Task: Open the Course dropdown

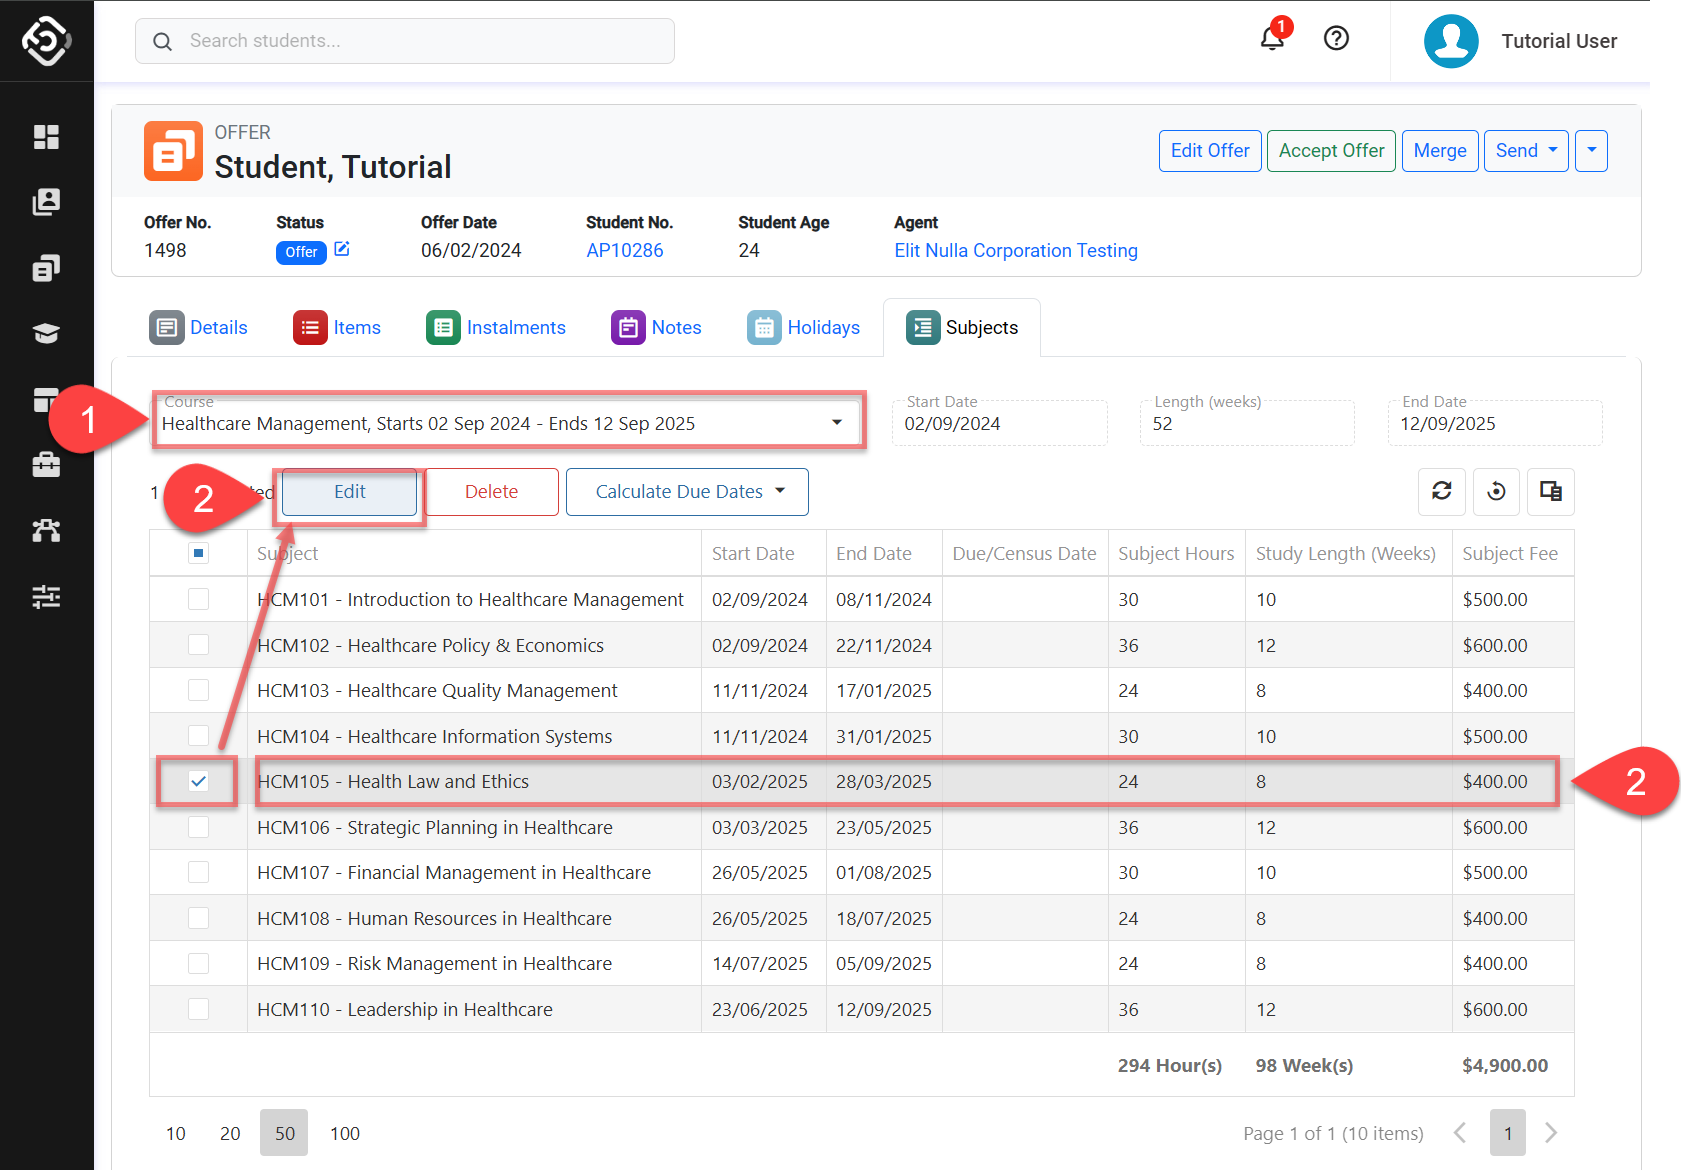Action: click(507, 423)
